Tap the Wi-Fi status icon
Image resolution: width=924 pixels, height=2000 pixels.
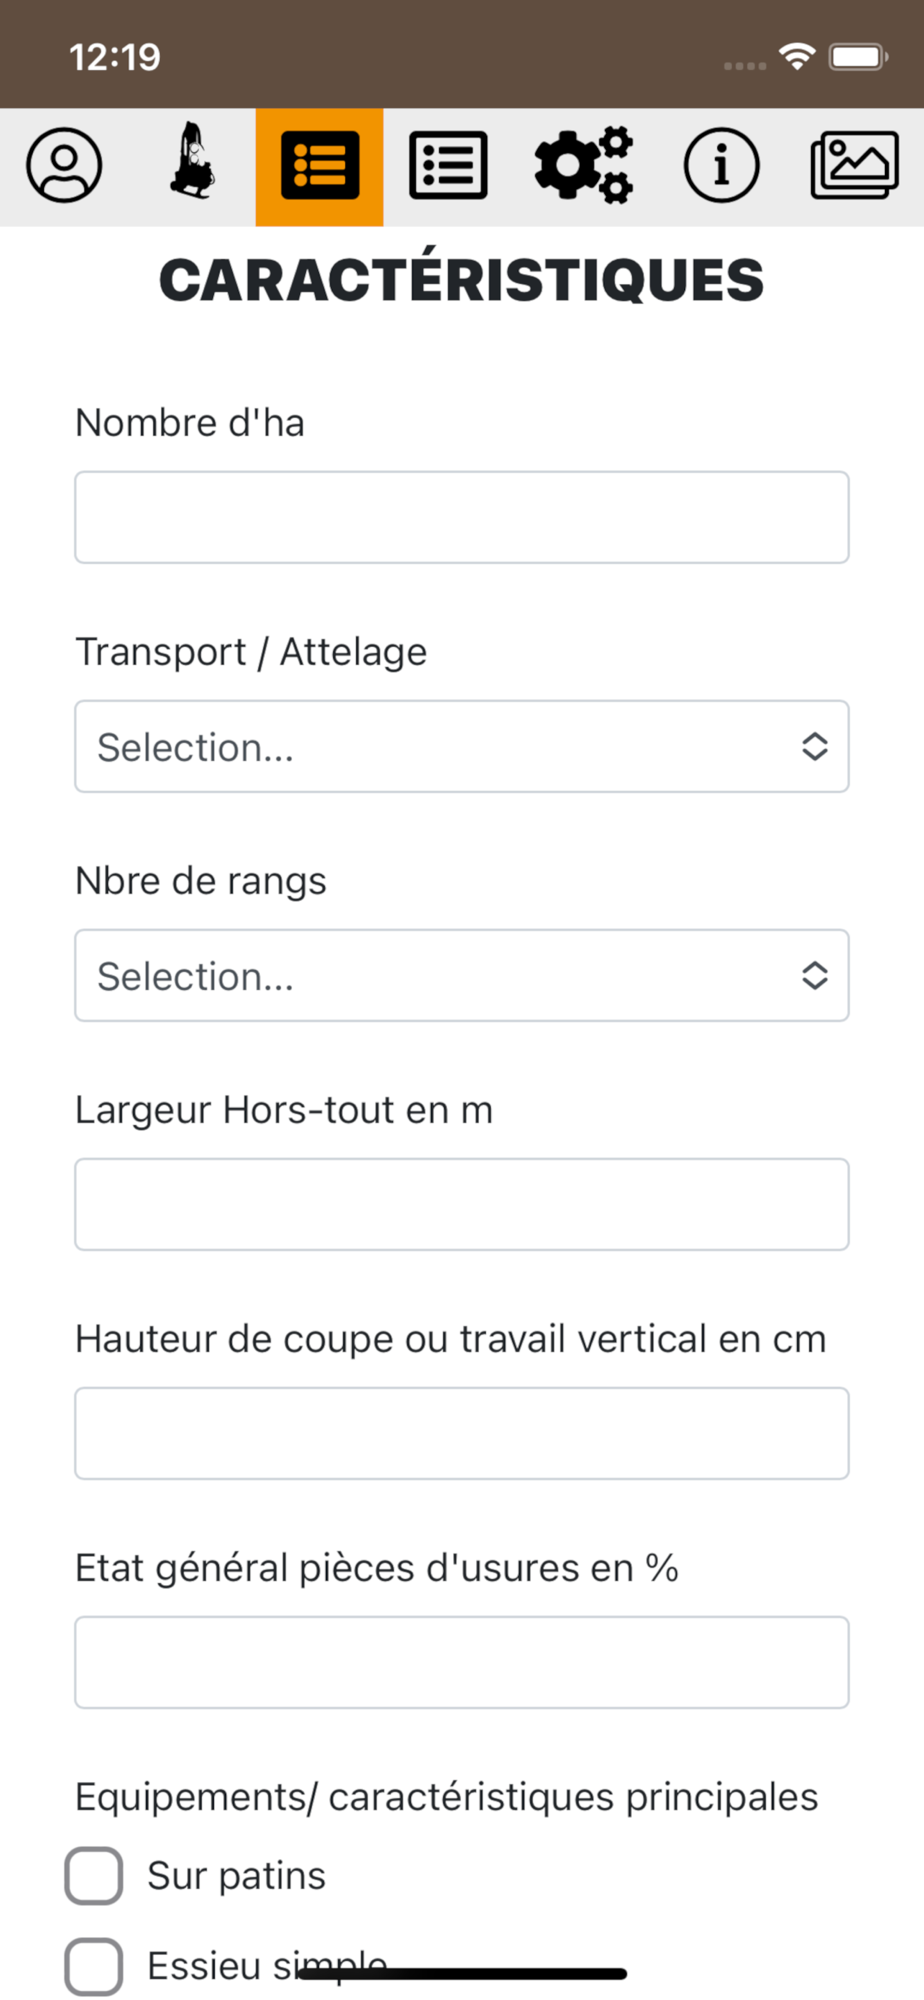[x=797, y=57]
